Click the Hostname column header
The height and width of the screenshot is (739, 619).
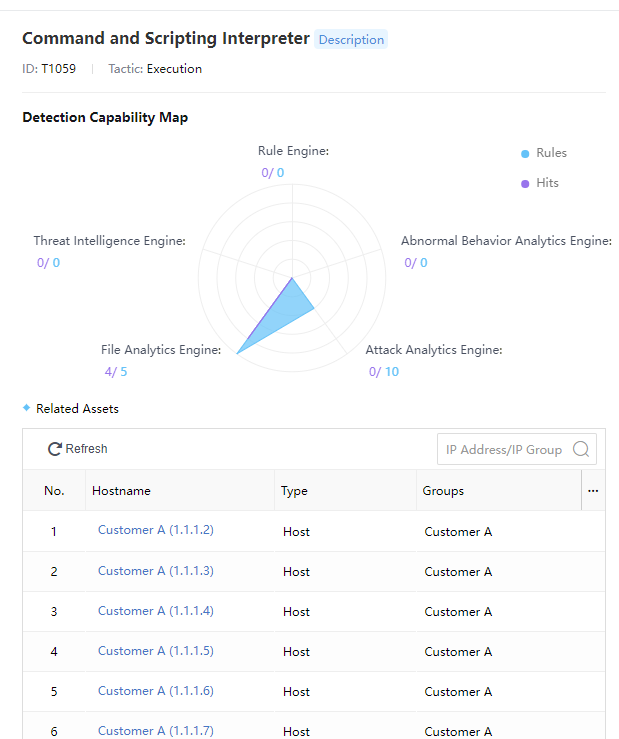click(x=121, y=491)
